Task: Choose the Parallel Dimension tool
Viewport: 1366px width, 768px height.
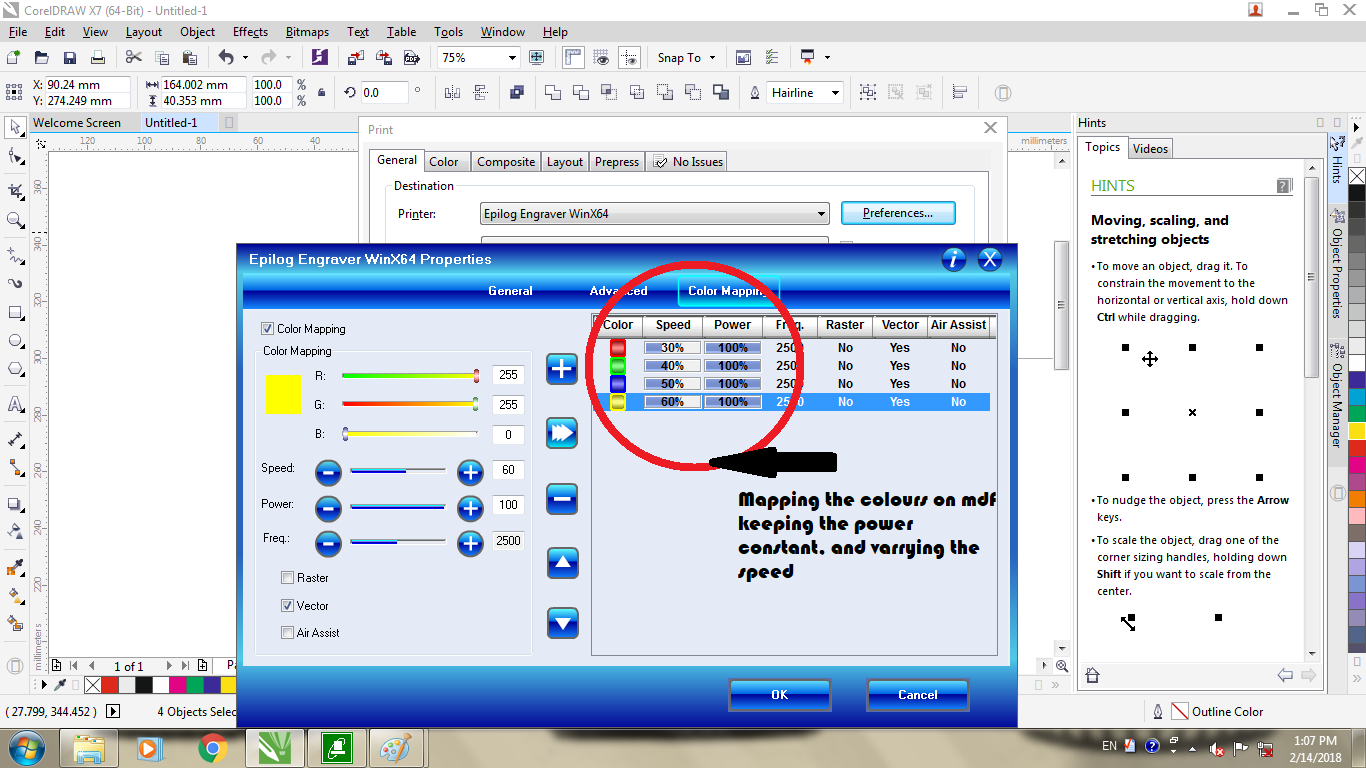Action: coord(15,439)
